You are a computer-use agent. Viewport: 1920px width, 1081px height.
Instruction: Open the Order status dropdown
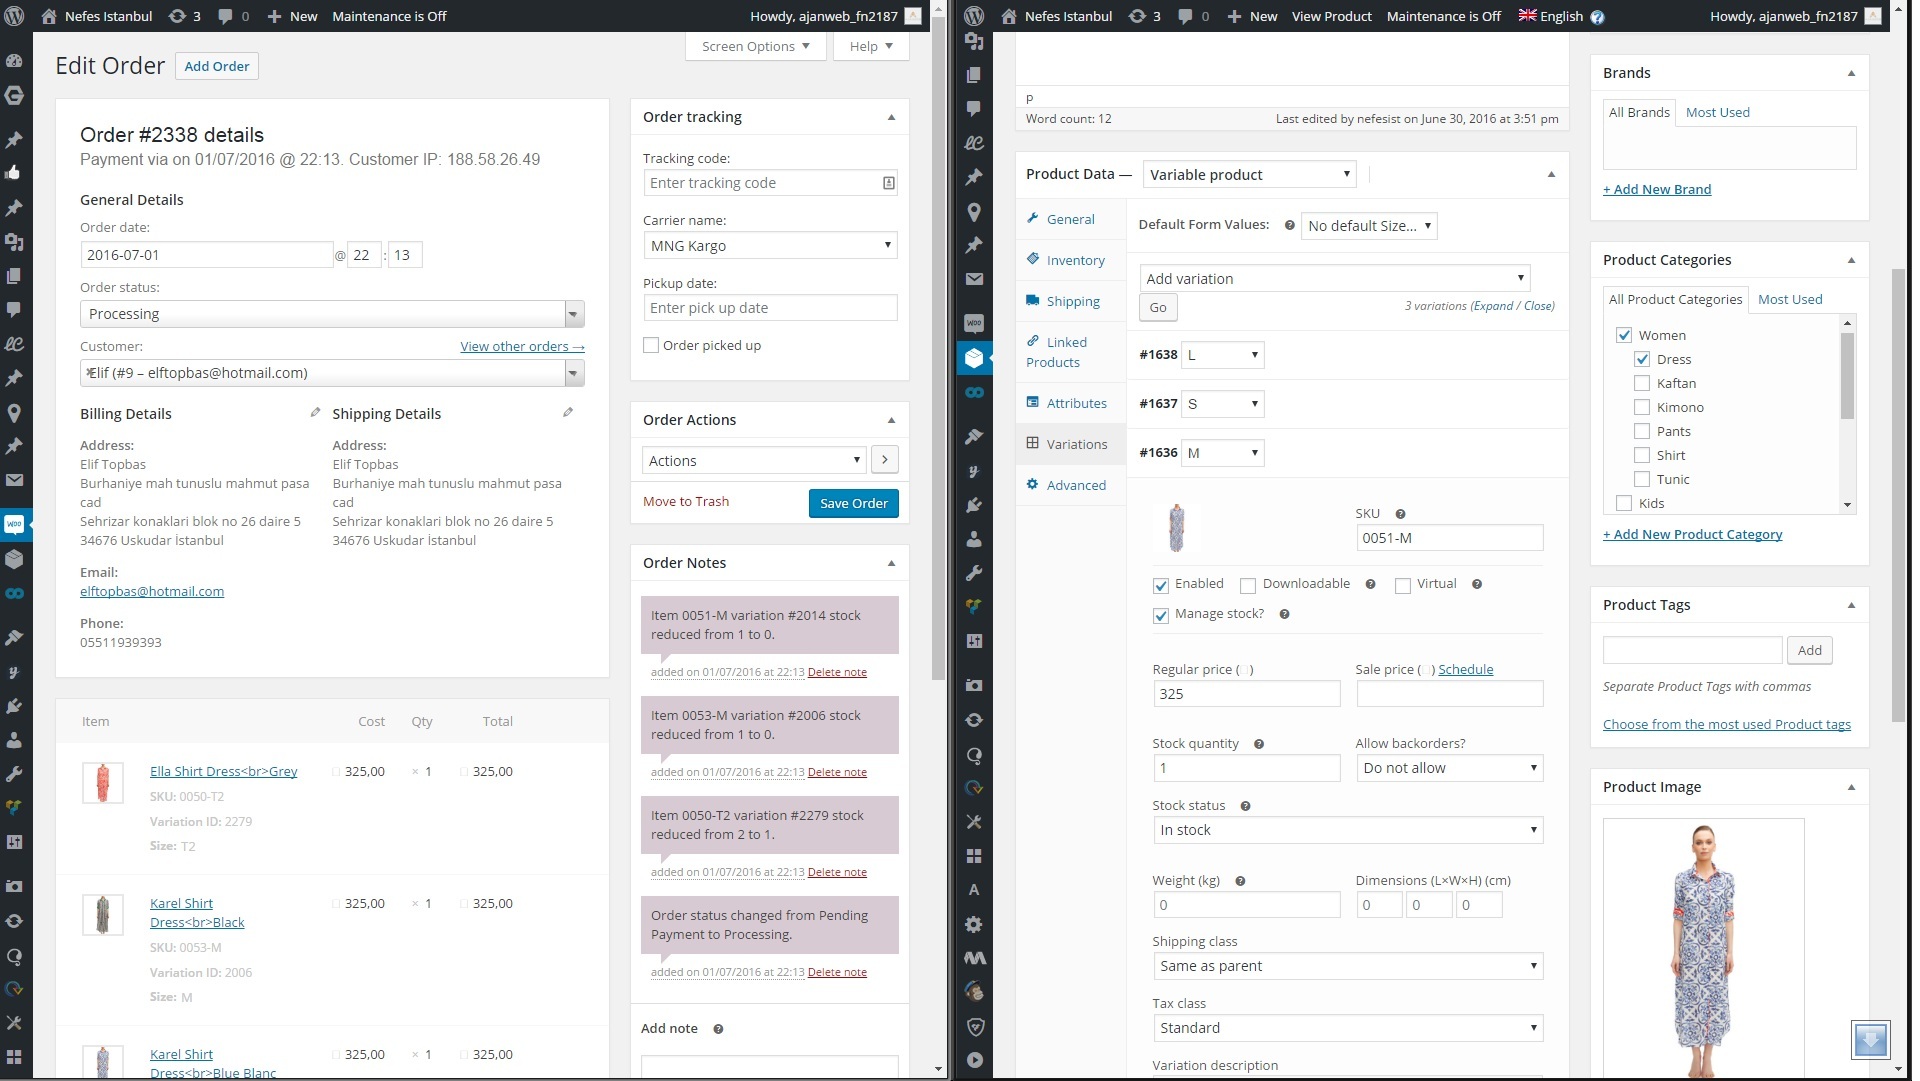pos(332,314)
